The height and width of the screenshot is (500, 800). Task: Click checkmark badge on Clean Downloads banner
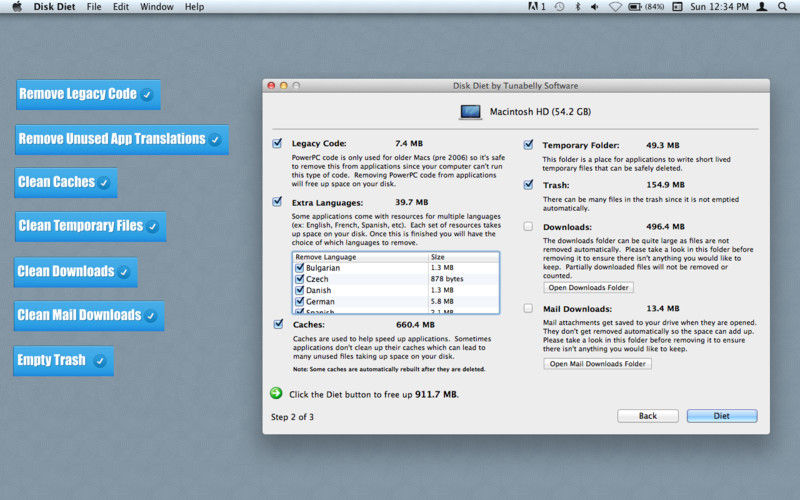[x=124, y=272]
